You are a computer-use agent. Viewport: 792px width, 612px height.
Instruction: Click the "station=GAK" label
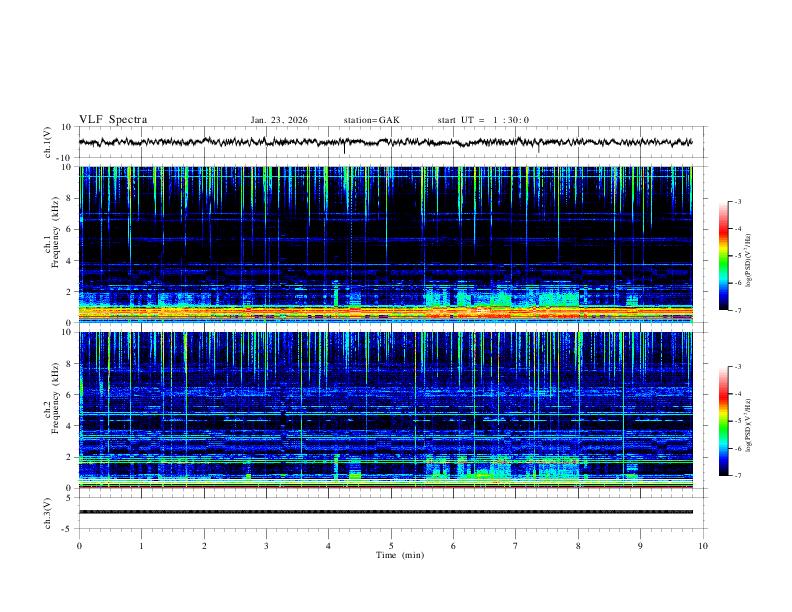pyautogui.click(x=371, y=120)
